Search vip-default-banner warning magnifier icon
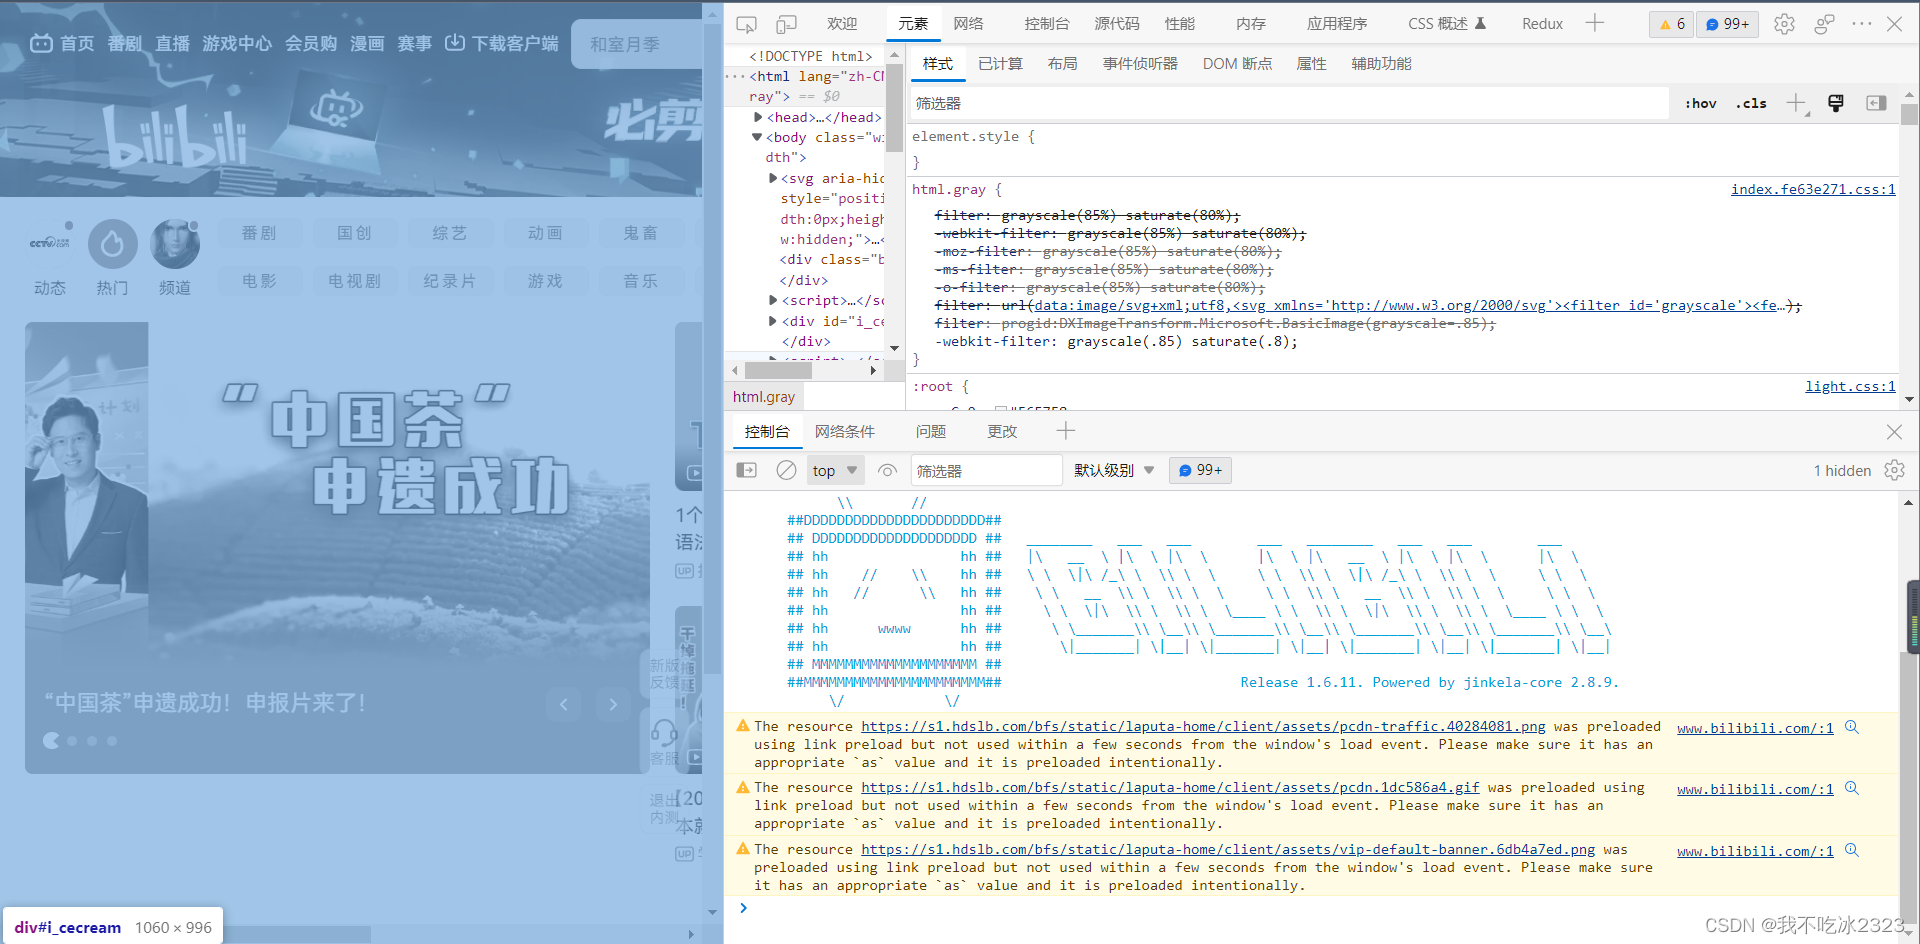 tap(1852, 850)
